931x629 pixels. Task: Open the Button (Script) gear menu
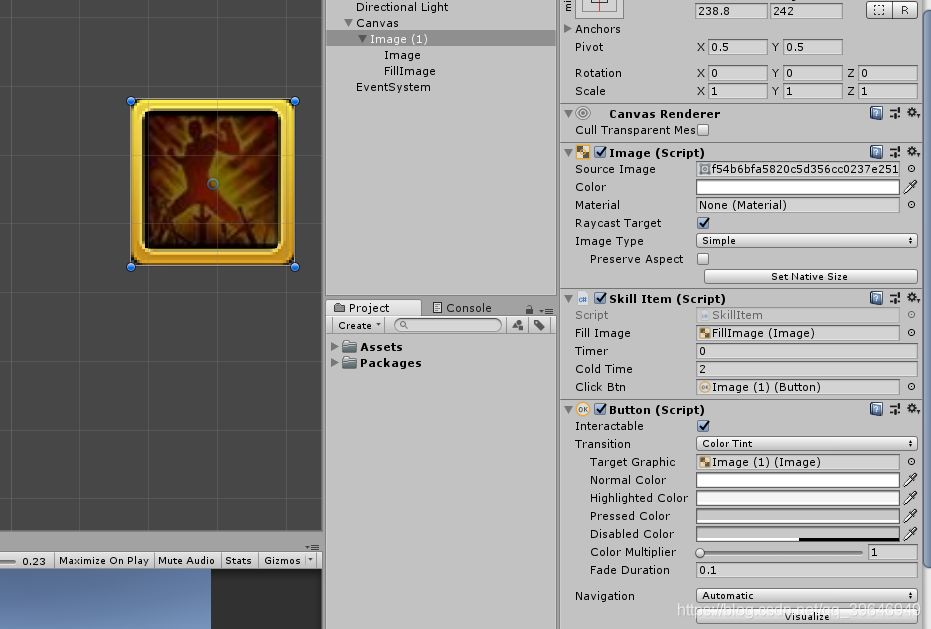913,409
